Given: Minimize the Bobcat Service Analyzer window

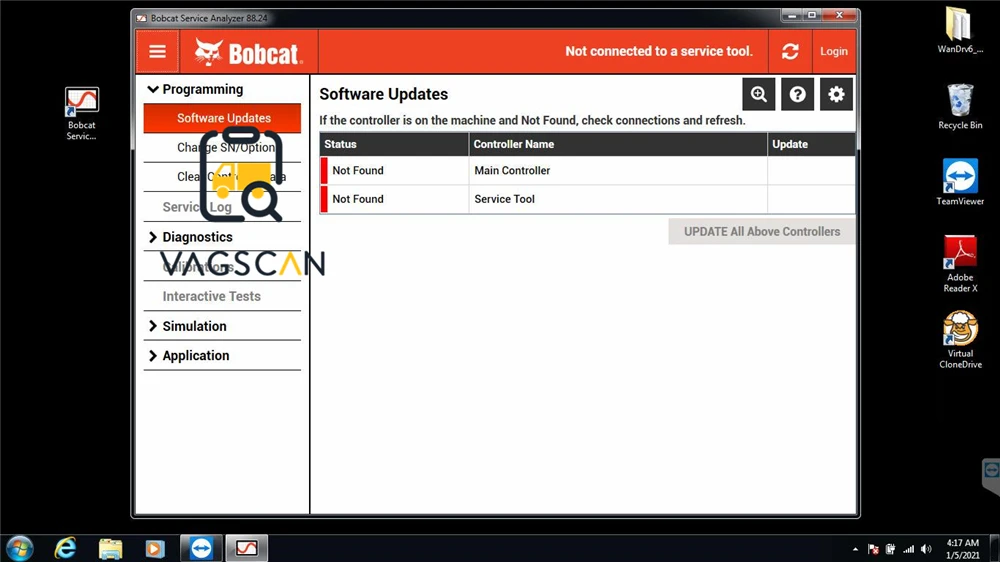Looking at the screenshot, I should [791, 15].
